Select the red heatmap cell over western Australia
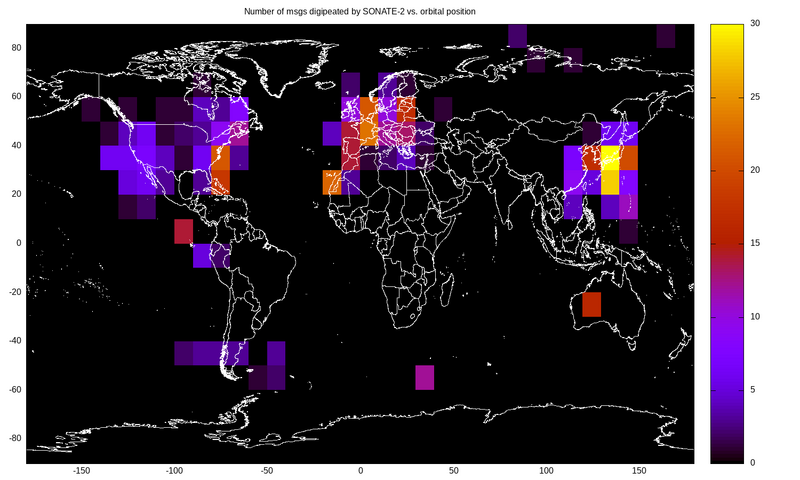The width and height of the screenshot is (800, 480). point(592,304)
